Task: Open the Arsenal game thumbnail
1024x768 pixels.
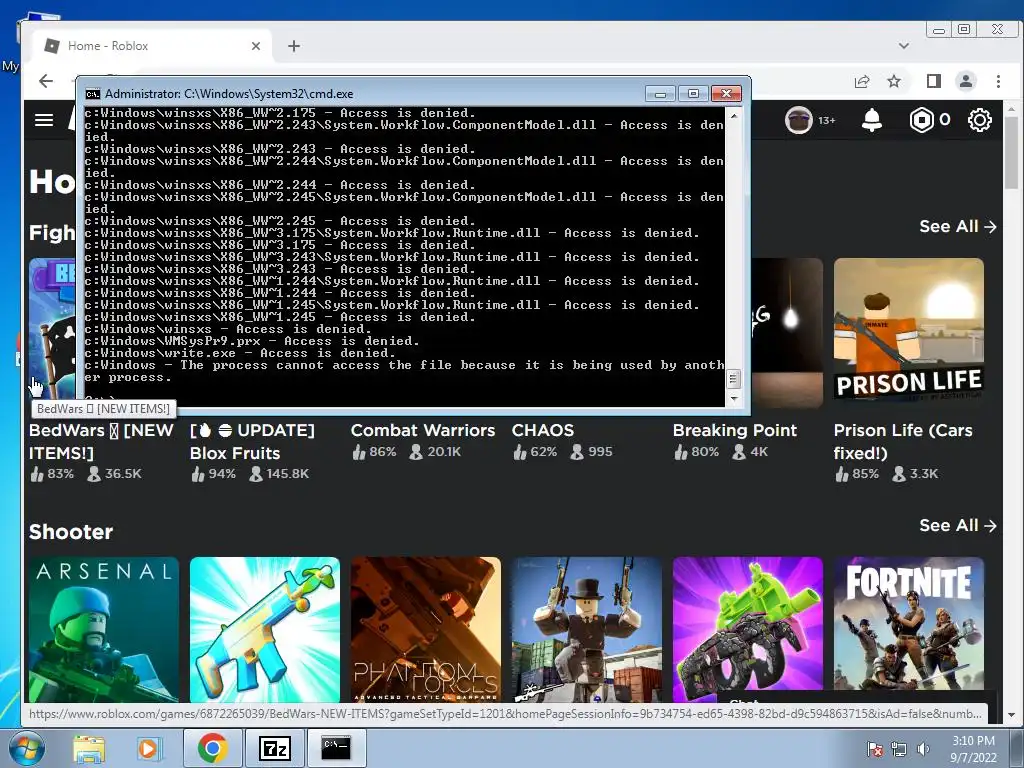Action: click(x=104, y=630)
